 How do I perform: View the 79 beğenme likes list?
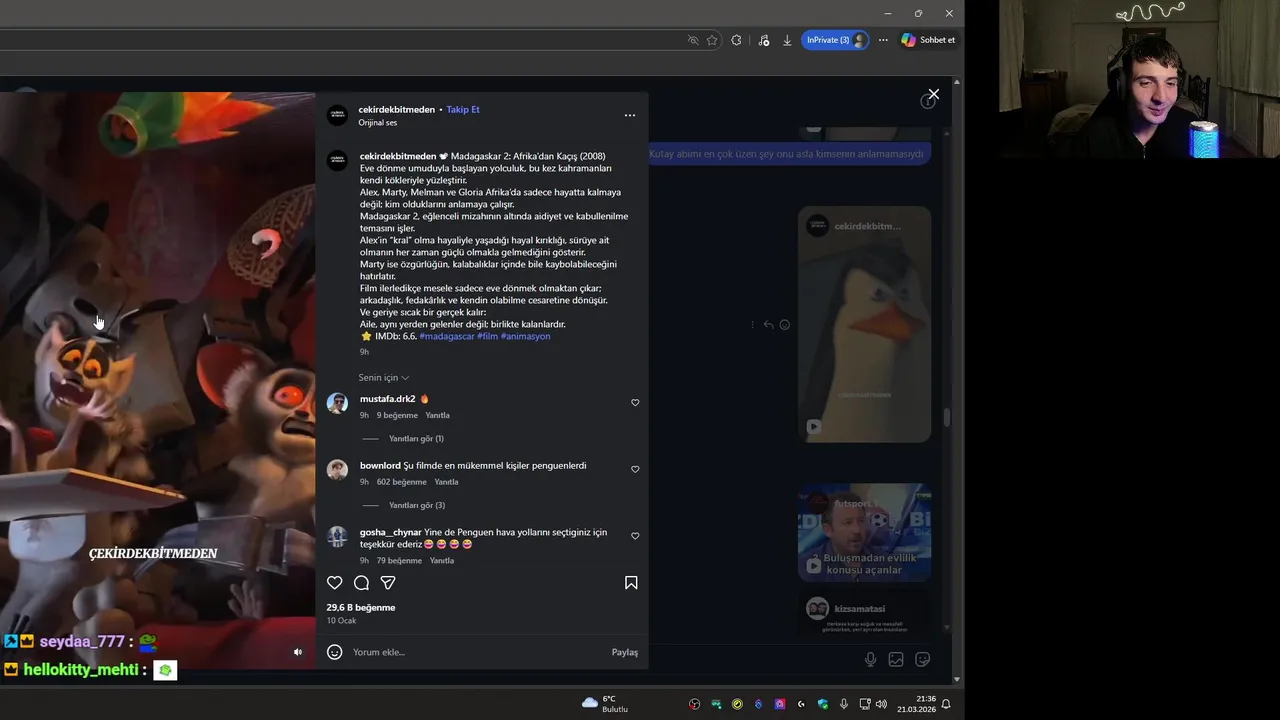pyautogui.click(x=399, y=561)
